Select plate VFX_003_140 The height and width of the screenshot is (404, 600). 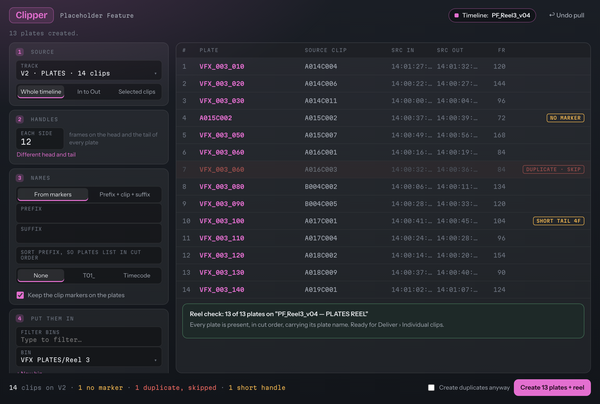[222, 290]
